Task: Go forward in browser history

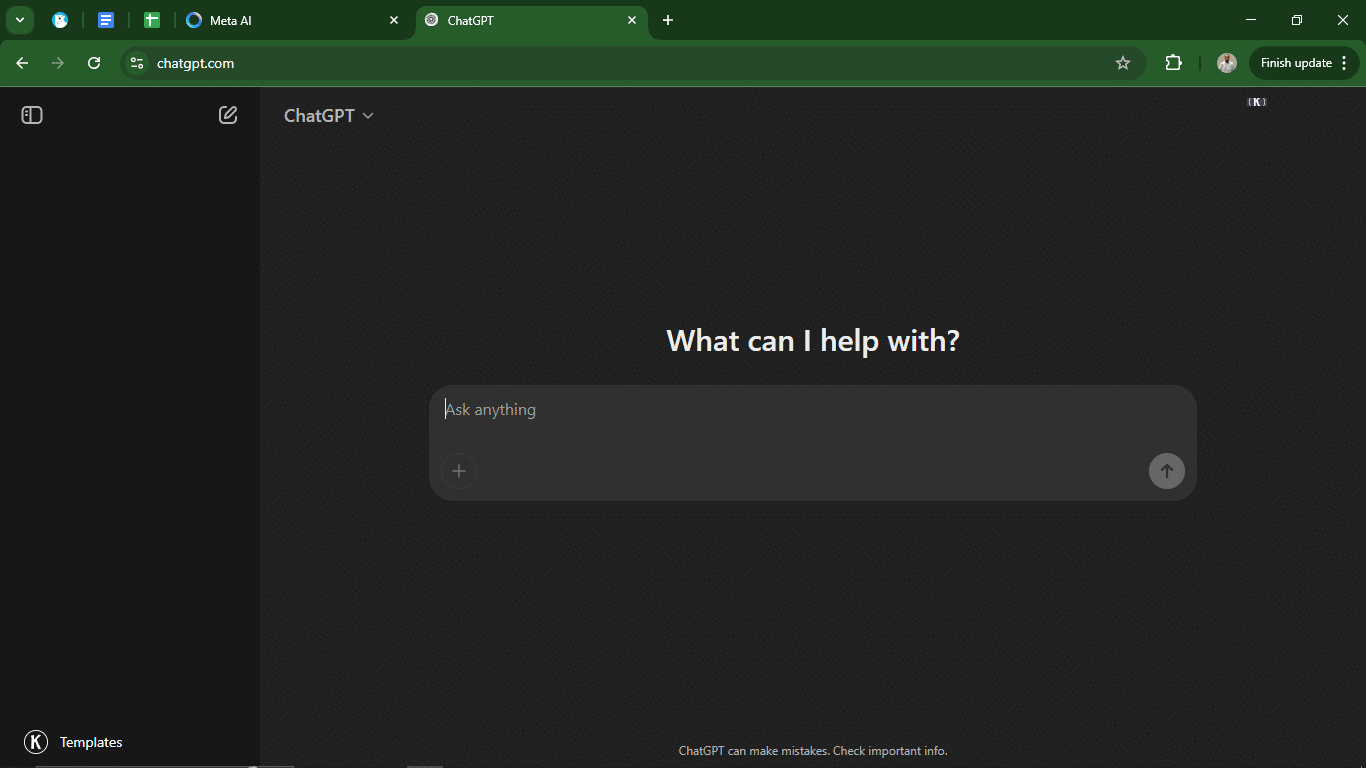Action: point(58,63)
